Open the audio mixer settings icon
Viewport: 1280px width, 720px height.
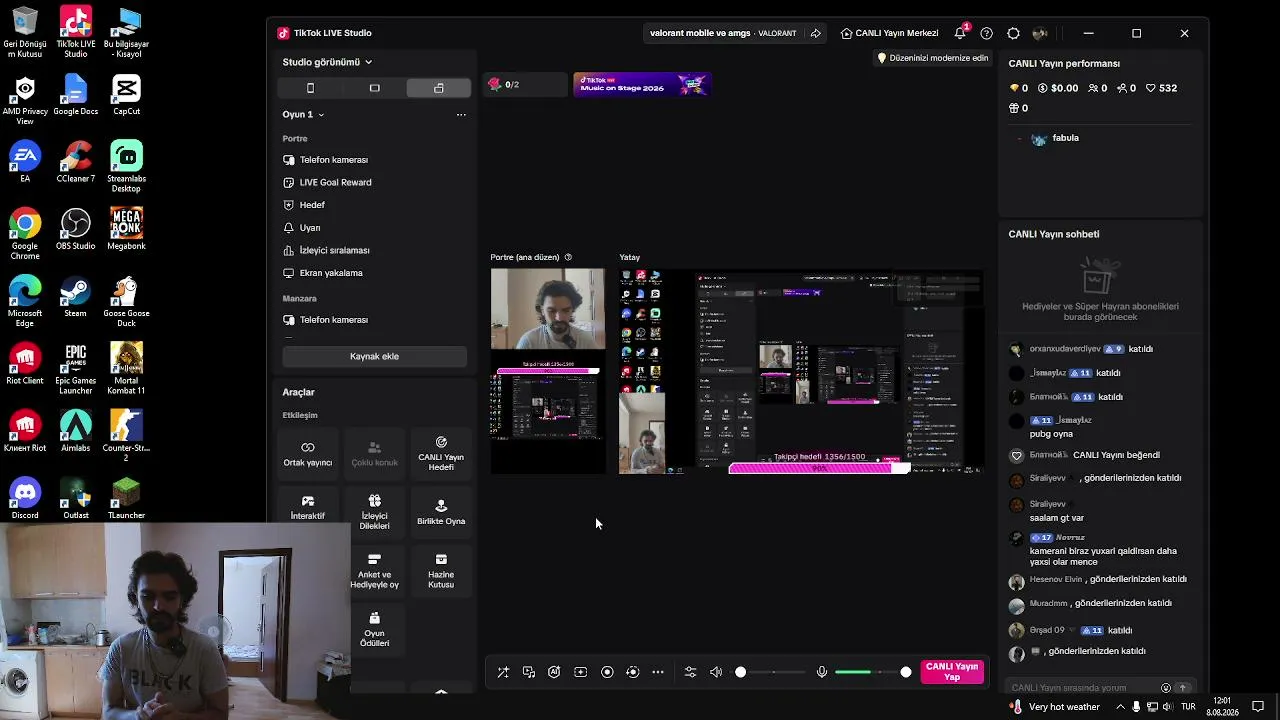click(x=690, y=672)
